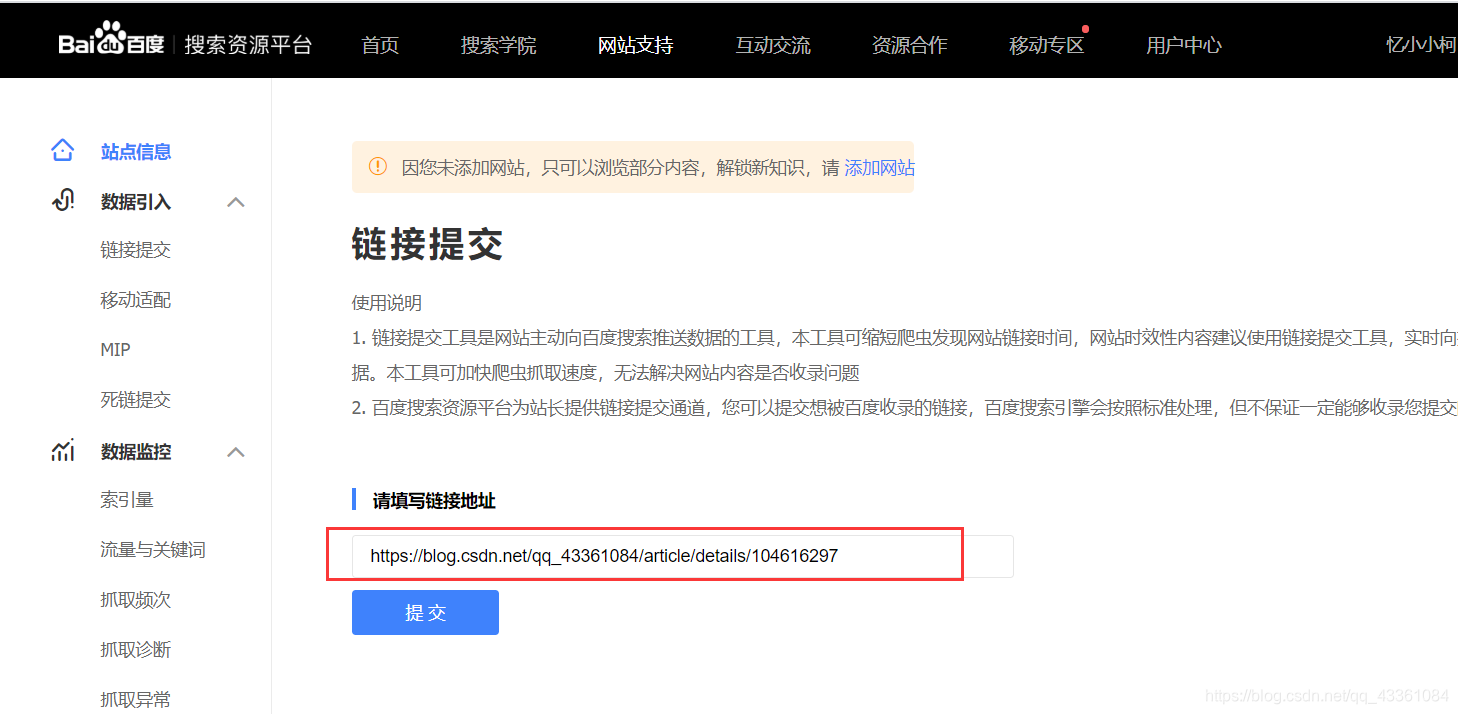This screenshot has height=714, width=1458.
Task: Select the 网站支持 tab
Action: click(x=635, y=44)
